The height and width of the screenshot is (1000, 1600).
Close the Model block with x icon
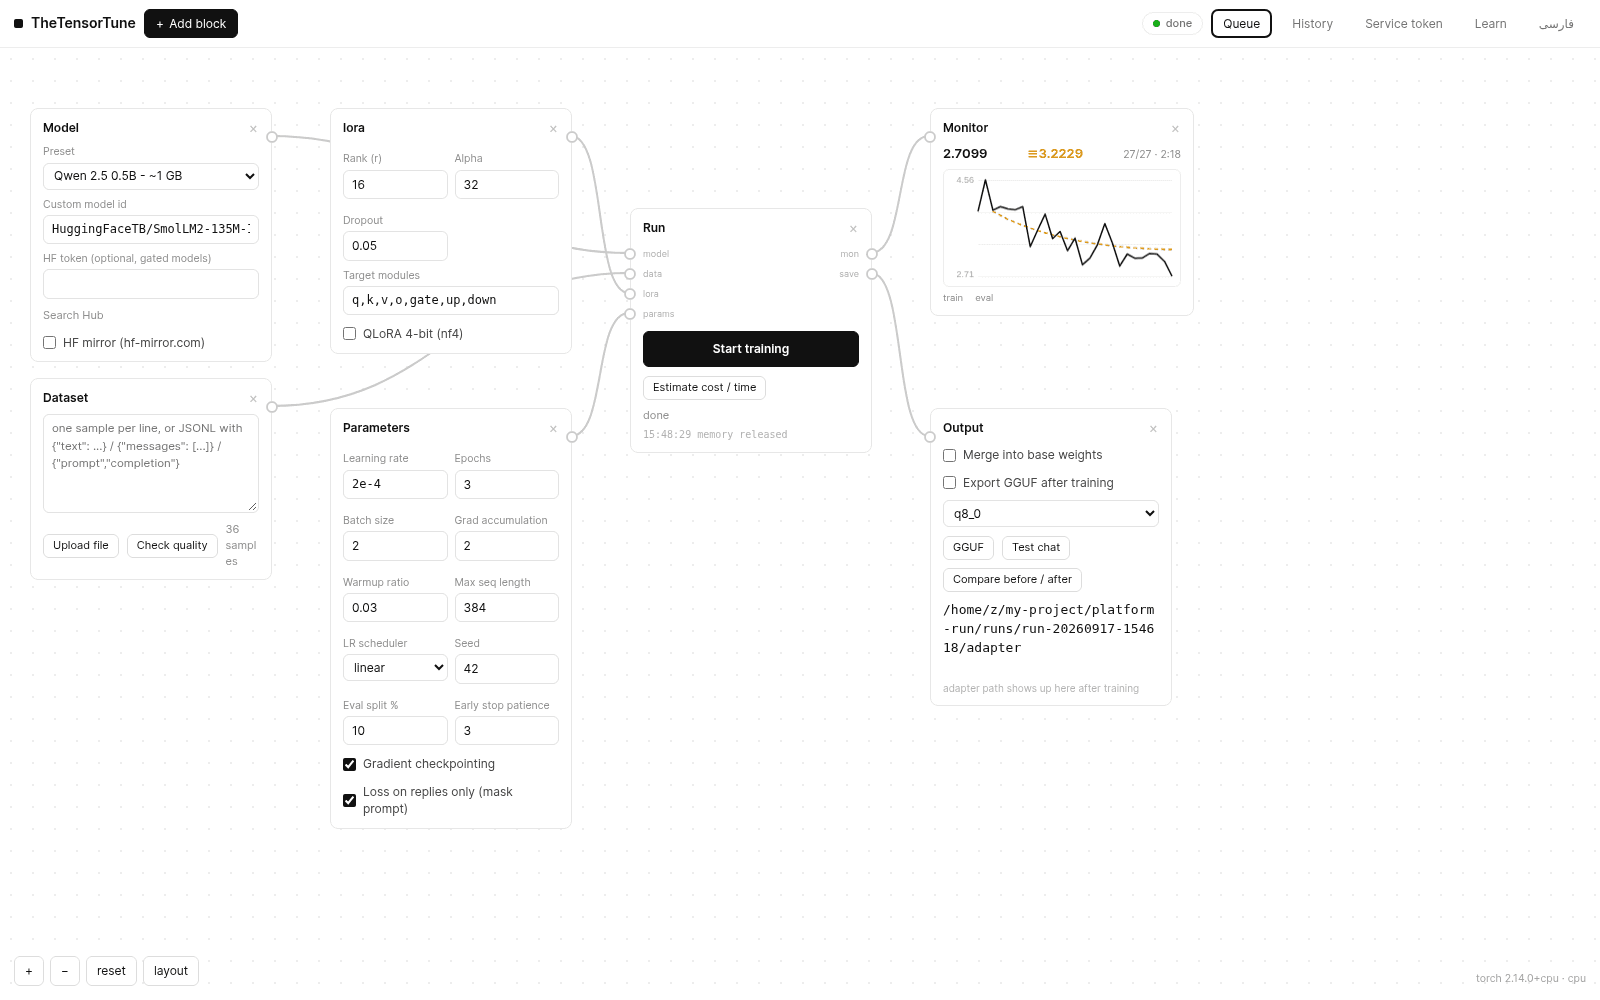coord(253,129)
